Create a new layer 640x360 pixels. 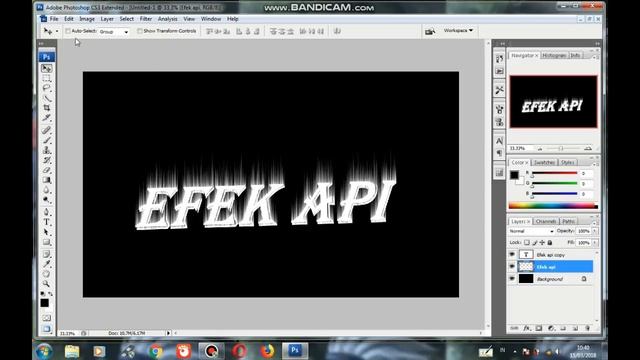click(576, 328)
